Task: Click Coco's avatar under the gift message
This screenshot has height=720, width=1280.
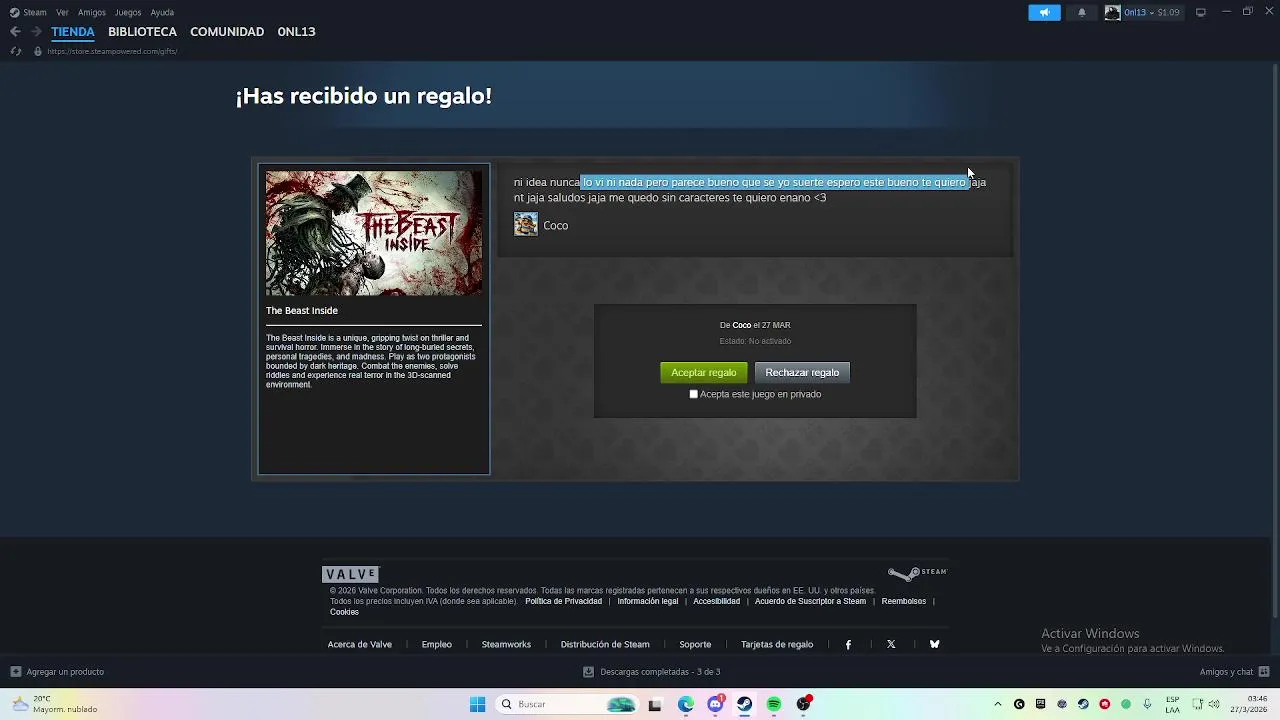Action: click(x=525, y=225)
